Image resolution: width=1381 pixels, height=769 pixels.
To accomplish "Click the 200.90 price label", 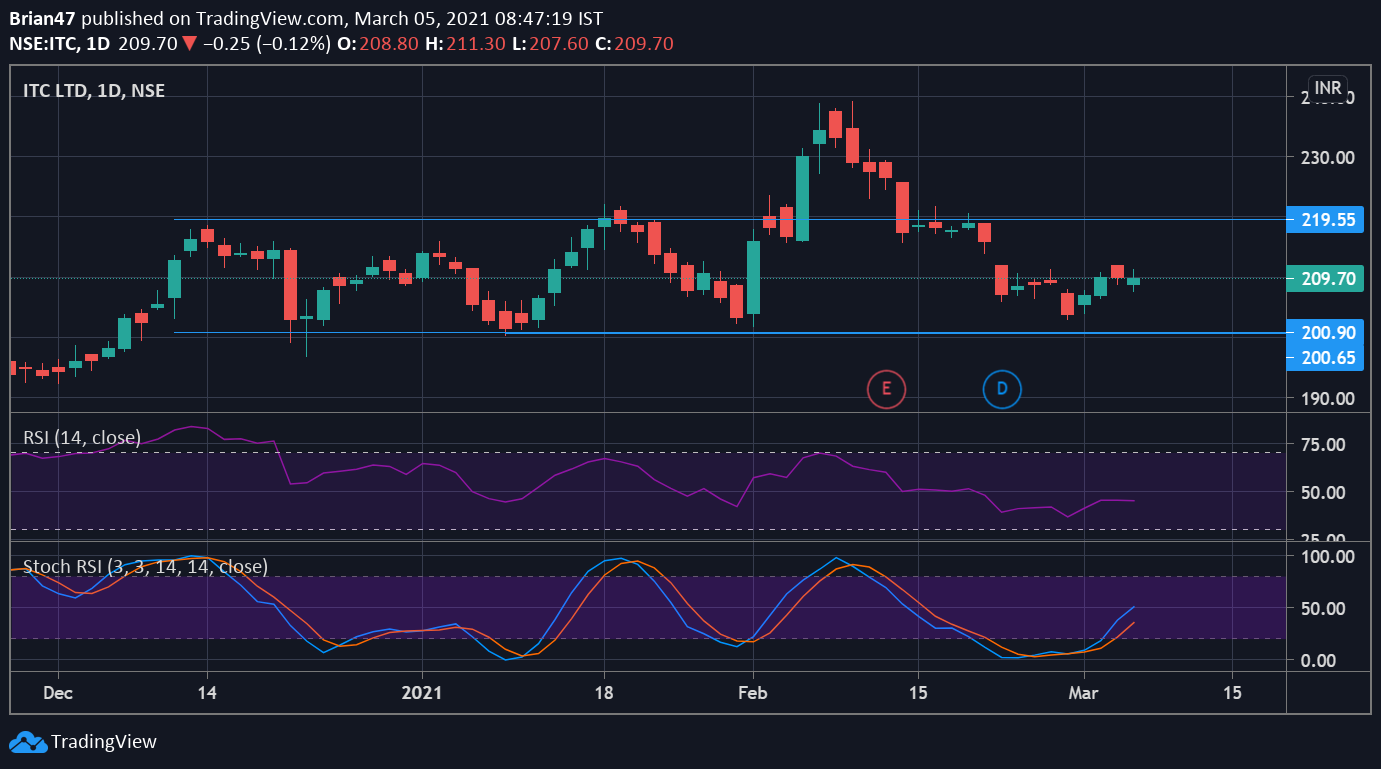I will point(1325,332).
